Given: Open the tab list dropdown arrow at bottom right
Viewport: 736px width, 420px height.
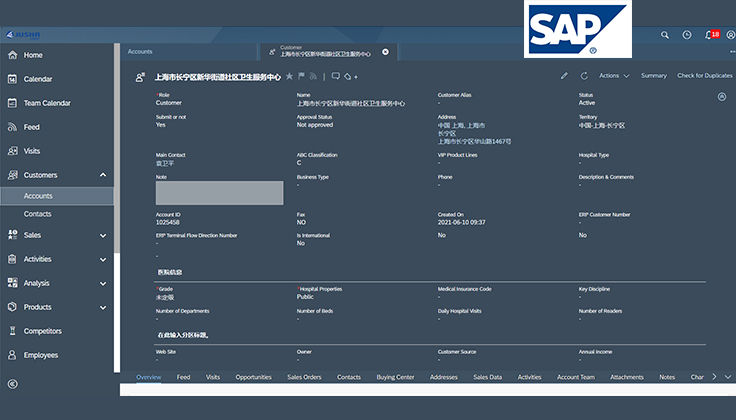Looking at the screenshot, I should [728, 376].
